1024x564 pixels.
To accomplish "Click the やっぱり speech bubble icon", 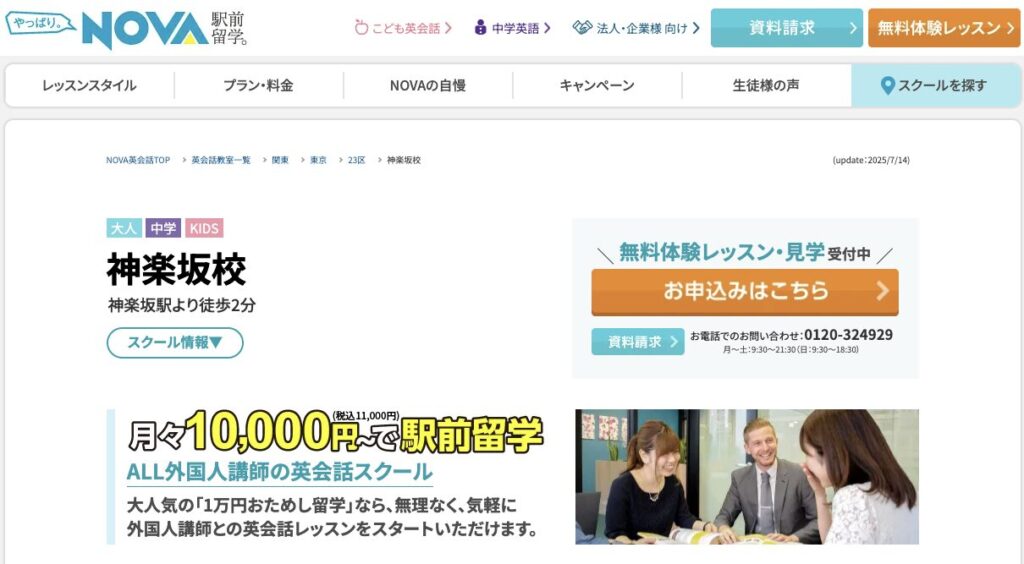I will tap(40, 24).
